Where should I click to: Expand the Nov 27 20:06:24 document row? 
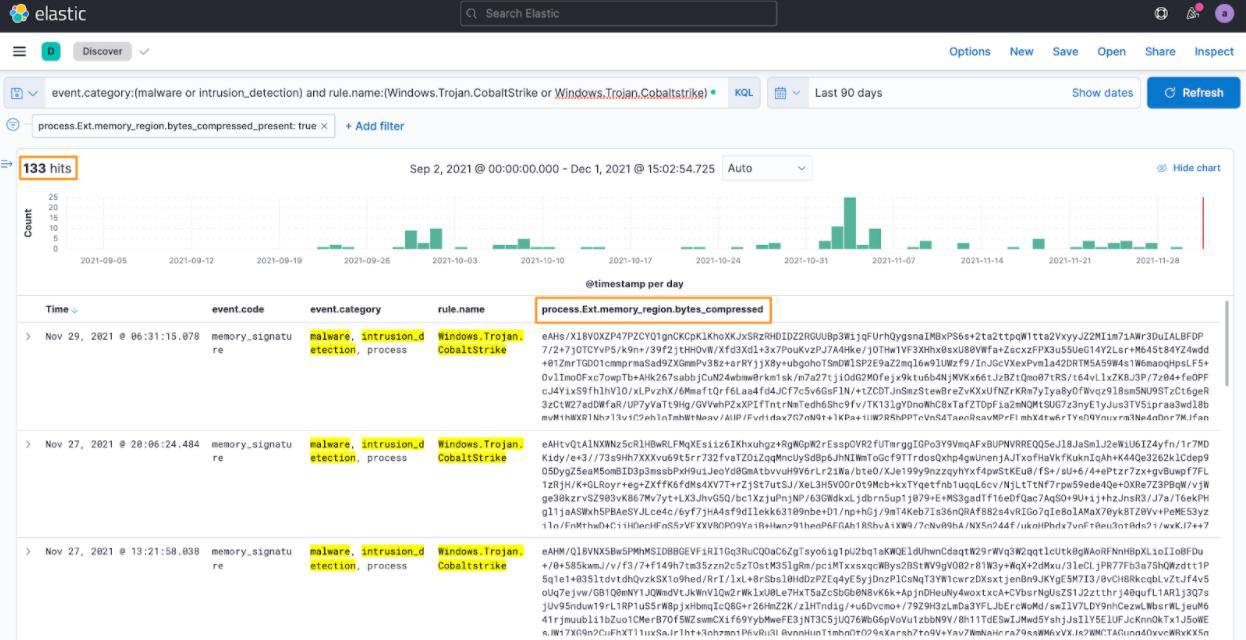point(28,444)
